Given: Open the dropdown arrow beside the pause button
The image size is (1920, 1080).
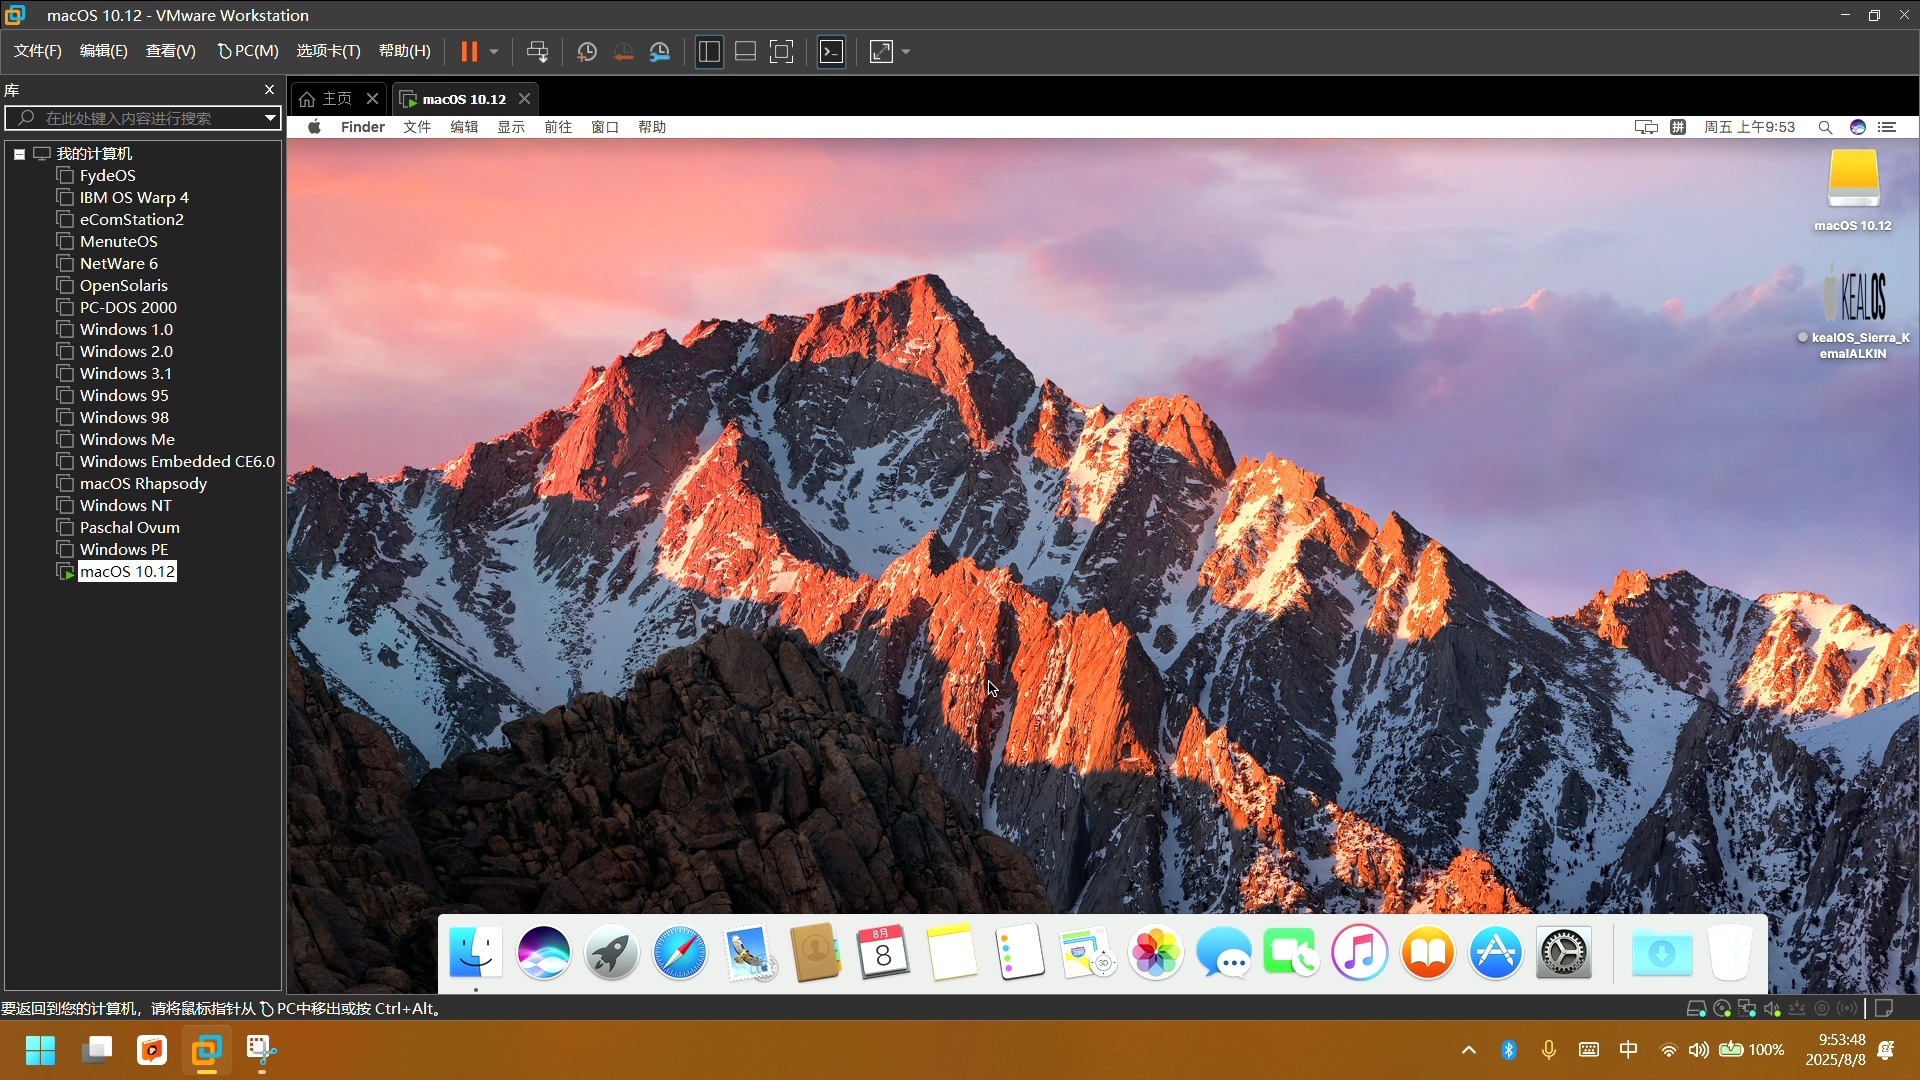Looking at the screenshot, I should click(494, 52).
